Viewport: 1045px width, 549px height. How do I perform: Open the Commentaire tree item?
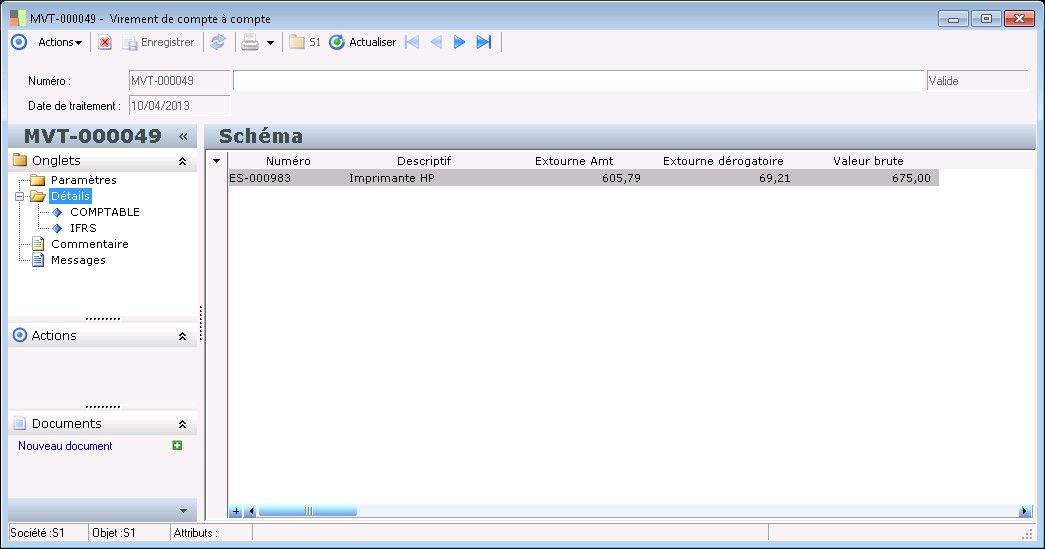click(x=90, y=244)
